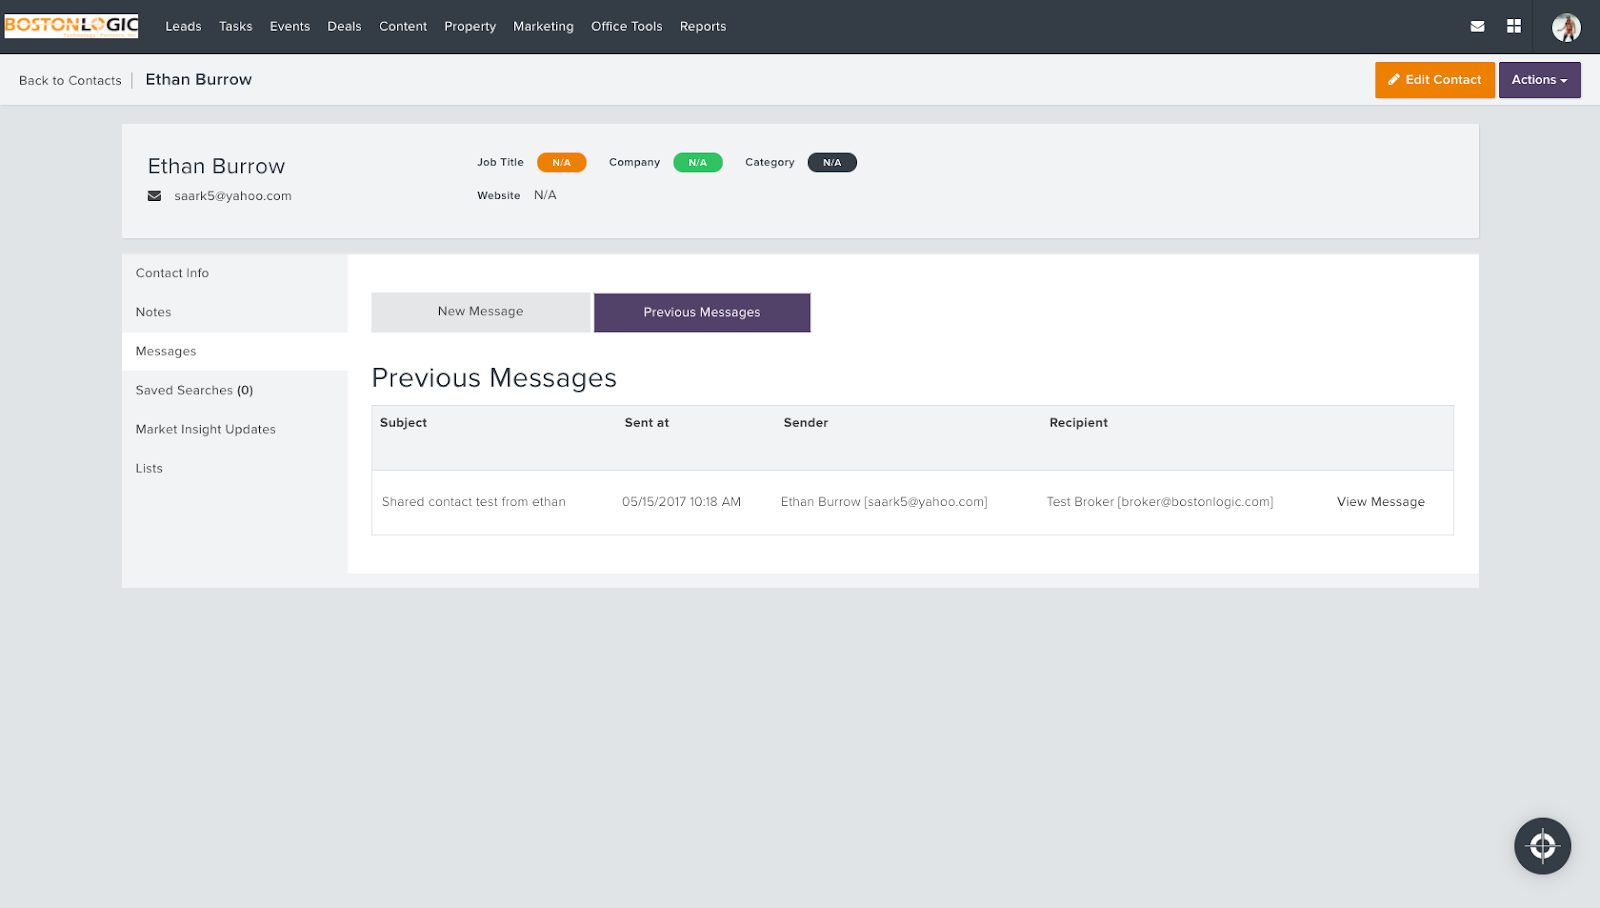
Task: Click the crosshair help button
Action: [x=1542, y=846]
